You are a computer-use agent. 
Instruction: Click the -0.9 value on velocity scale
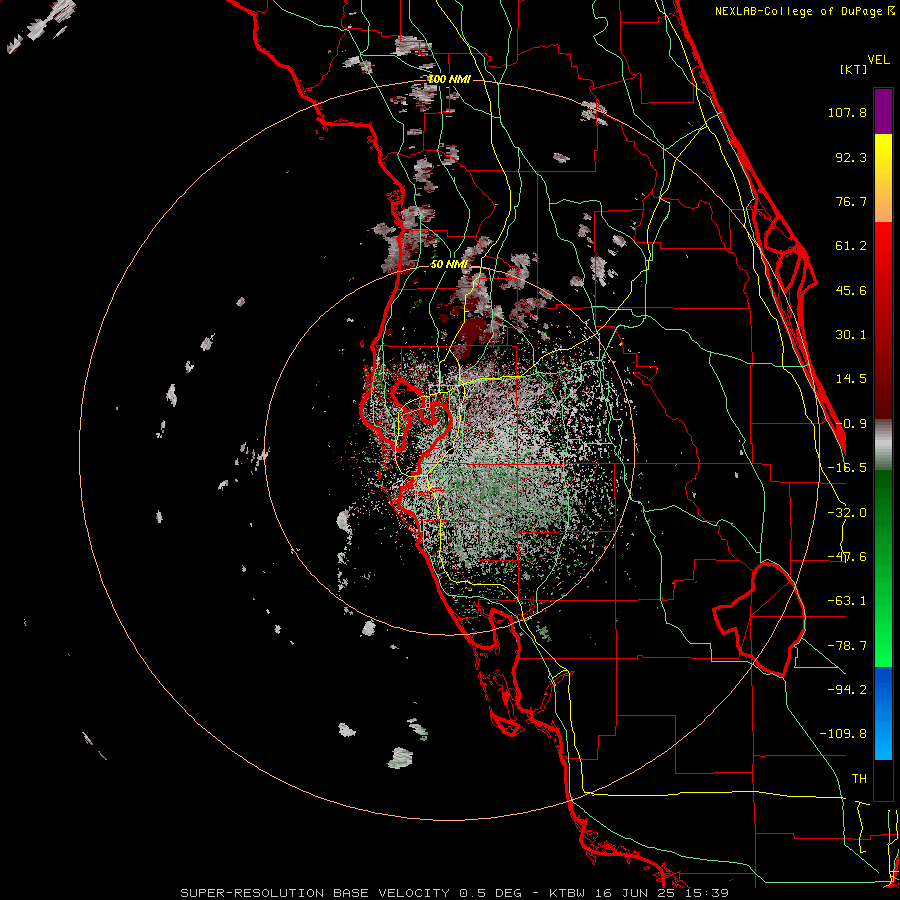click(x=851, y=424)
